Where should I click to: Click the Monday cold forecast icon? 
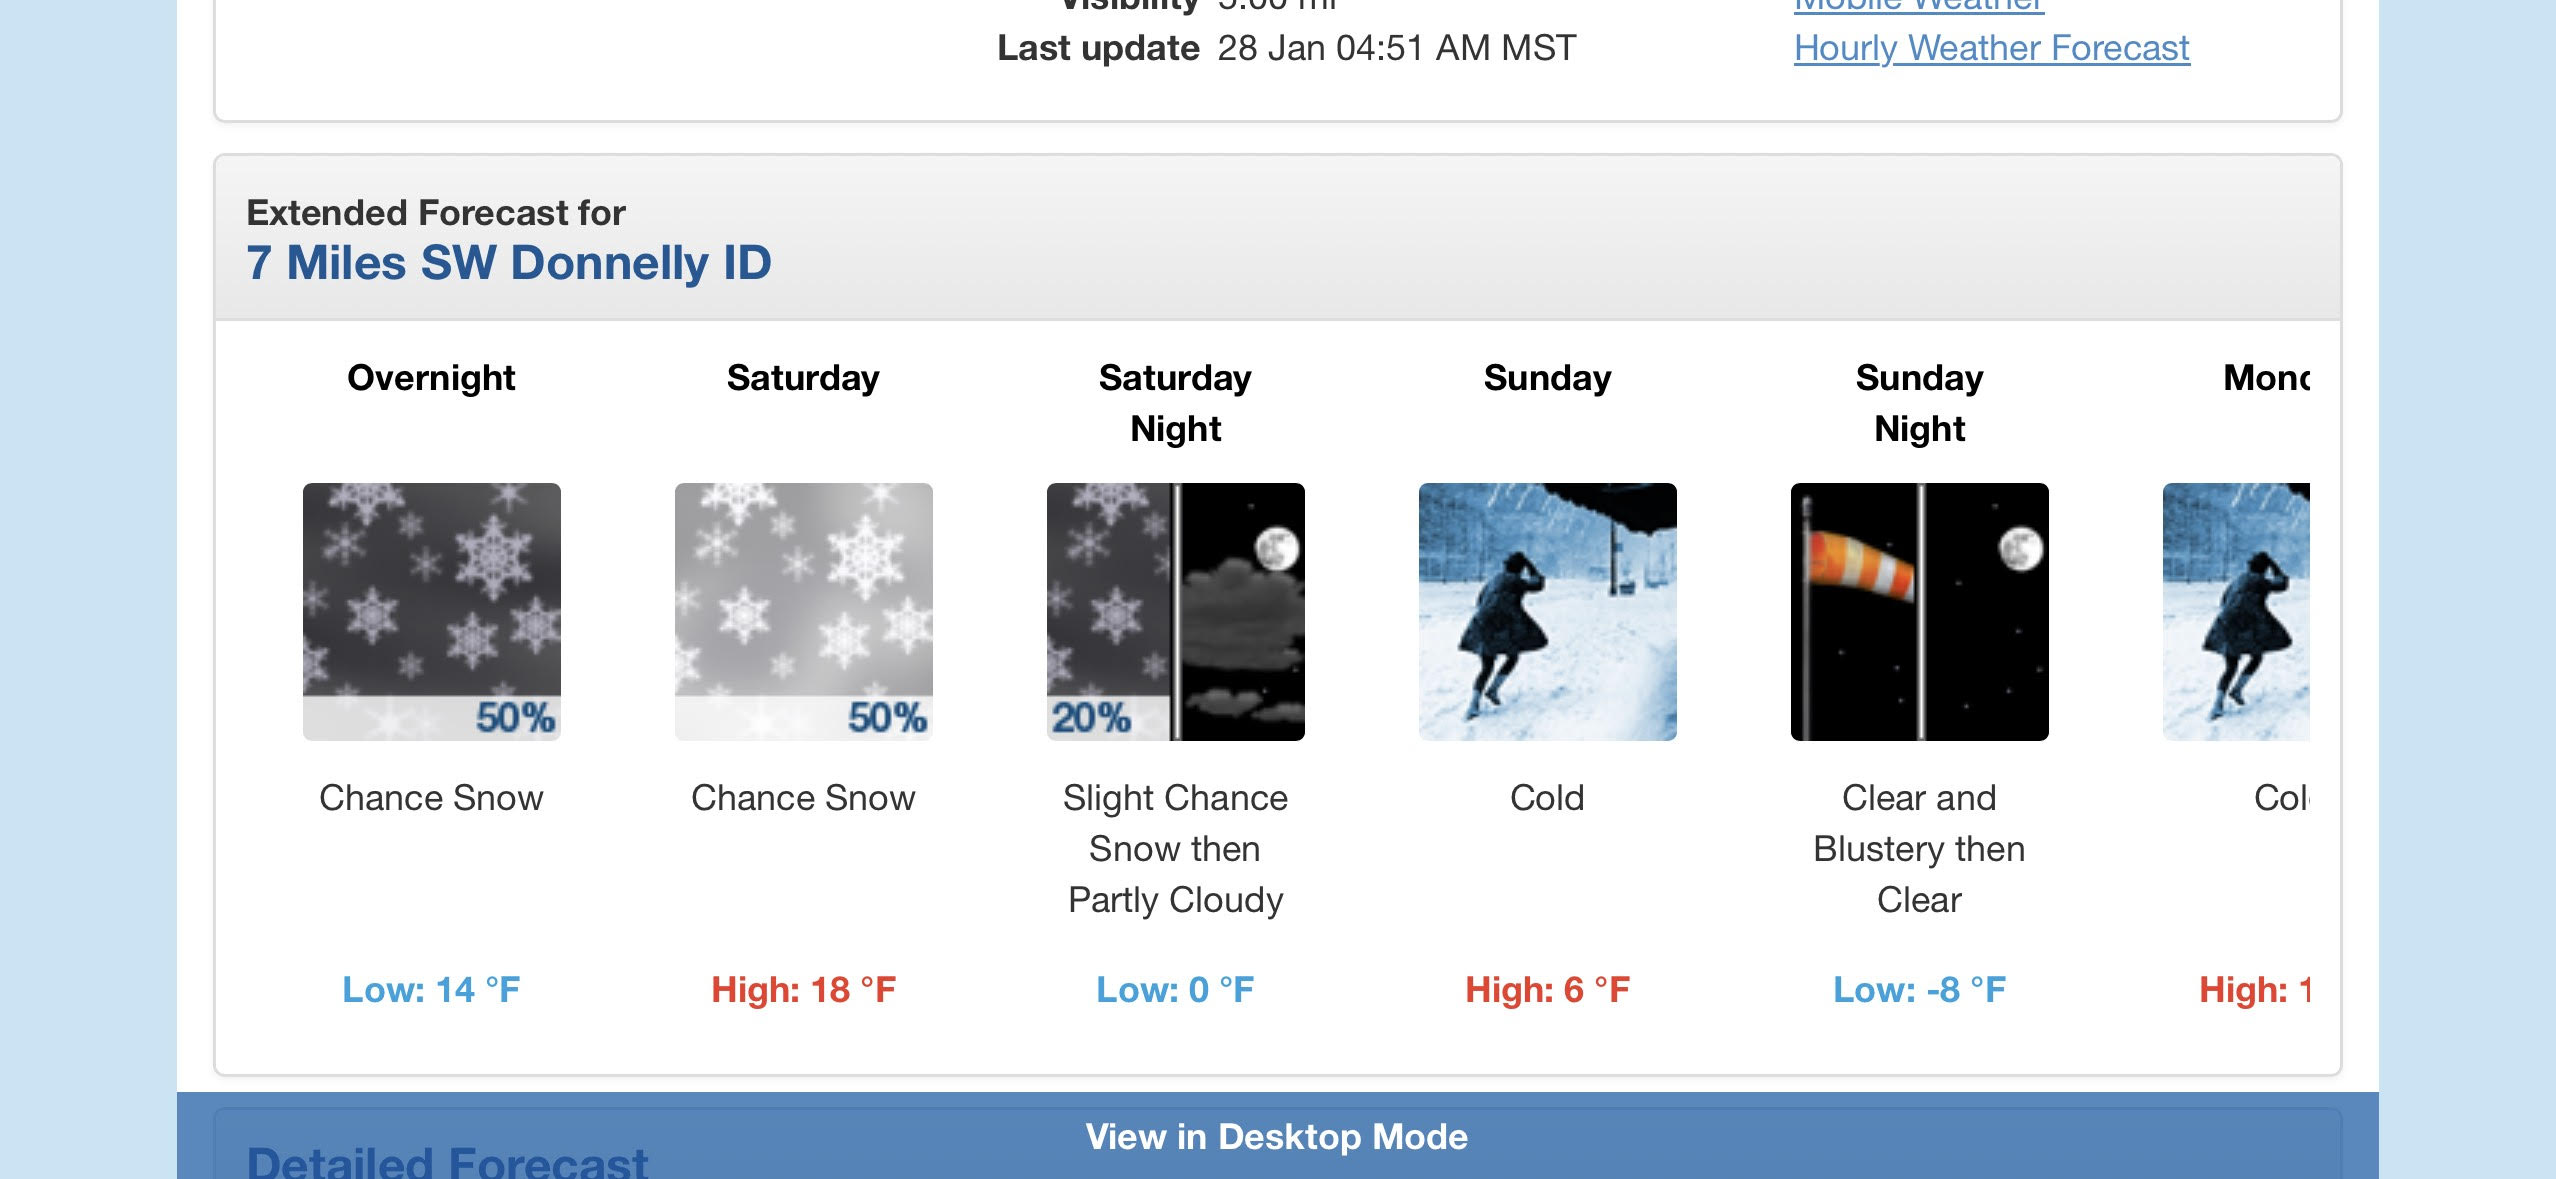point(2236,611)
